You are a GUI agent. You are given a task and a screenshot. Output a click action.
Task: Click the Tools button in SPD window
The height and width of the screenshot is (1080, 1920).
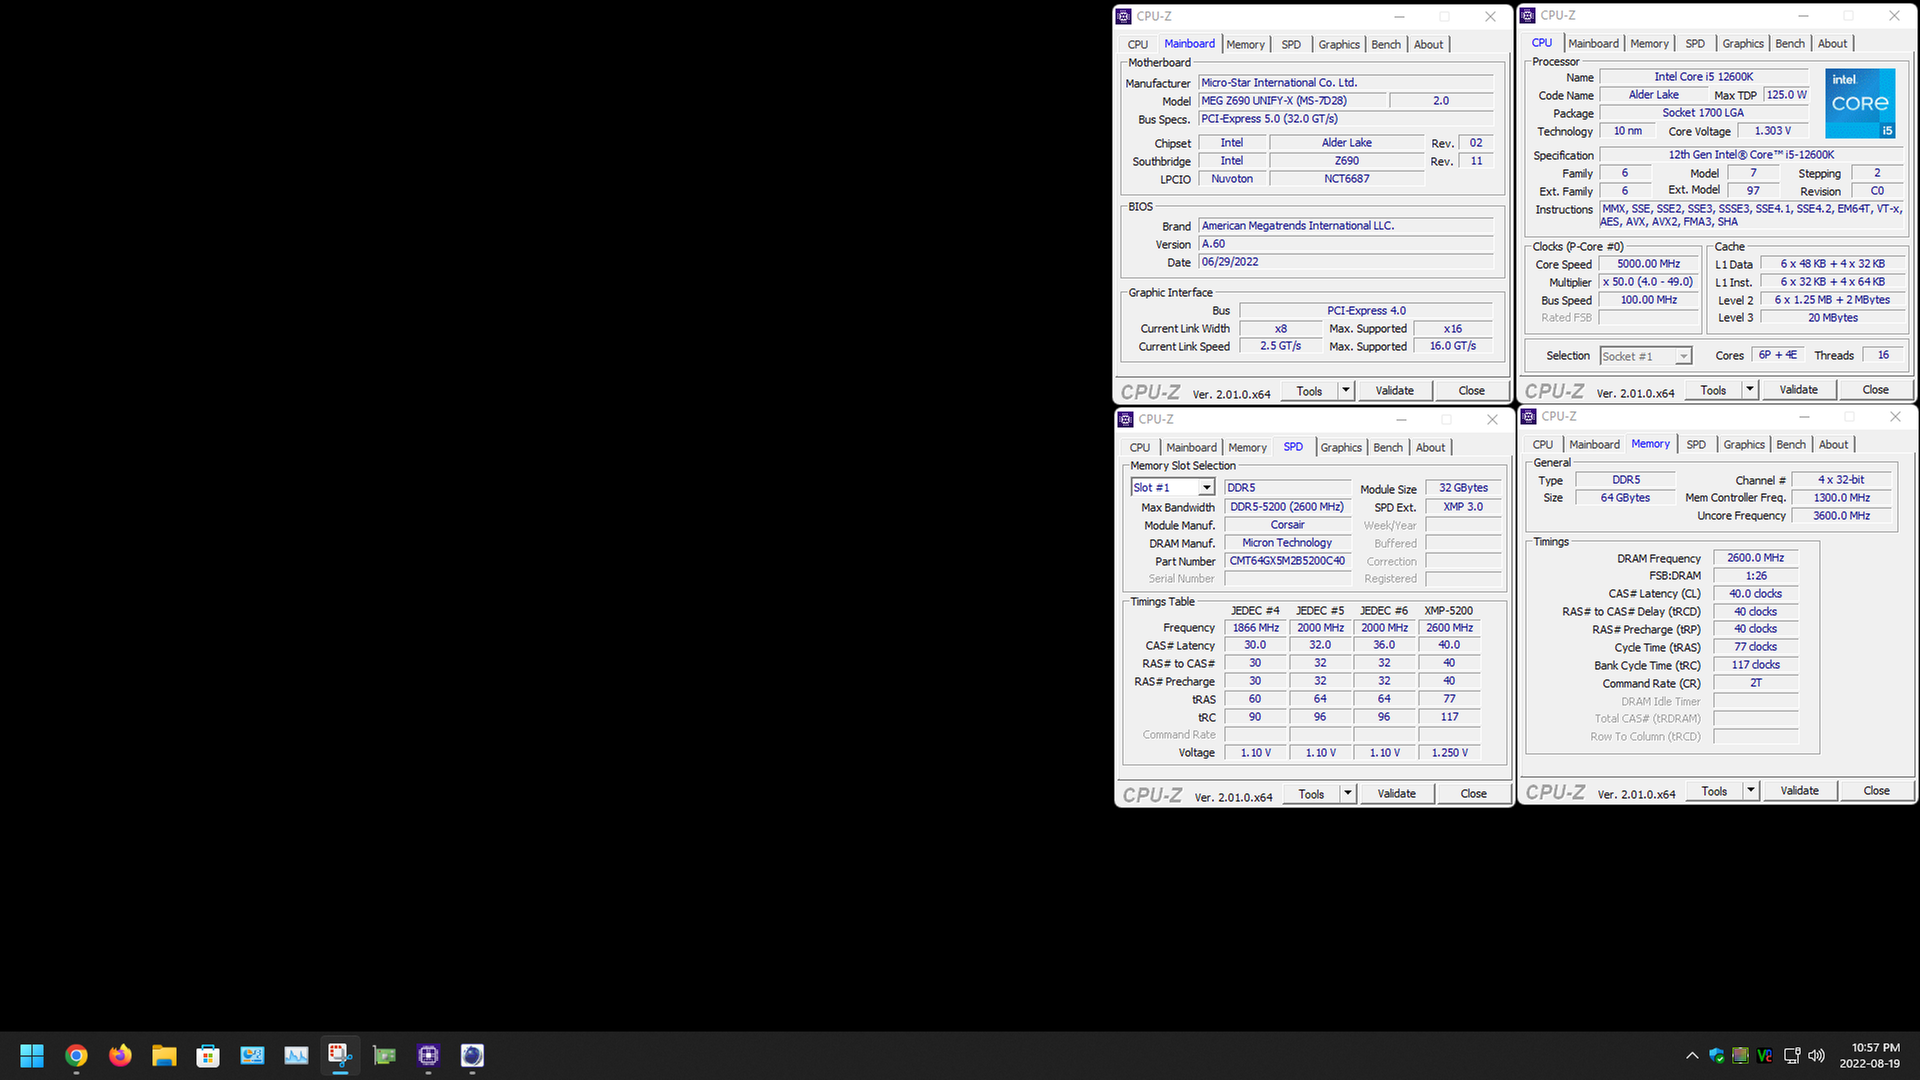pos(1311,793)
